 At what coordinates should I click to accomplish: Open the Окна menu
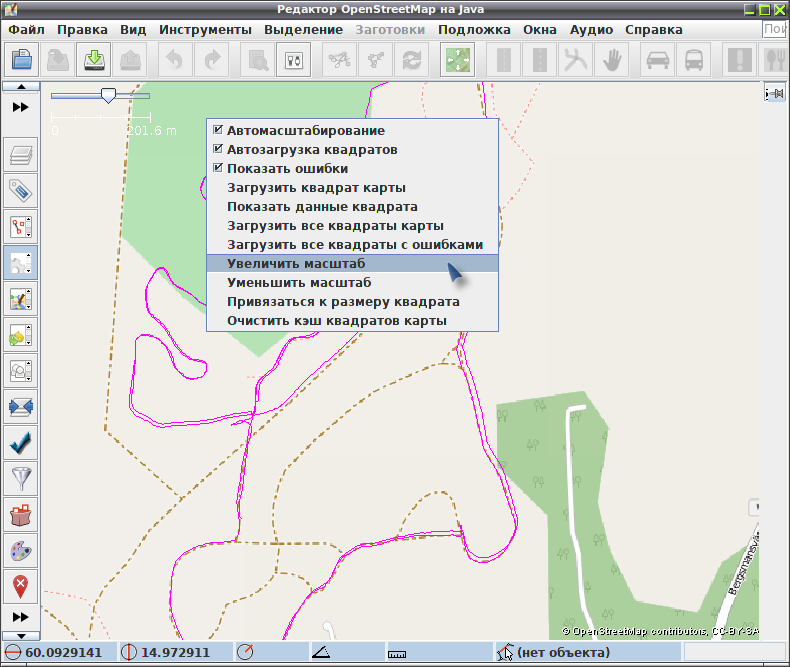(540, 30)
